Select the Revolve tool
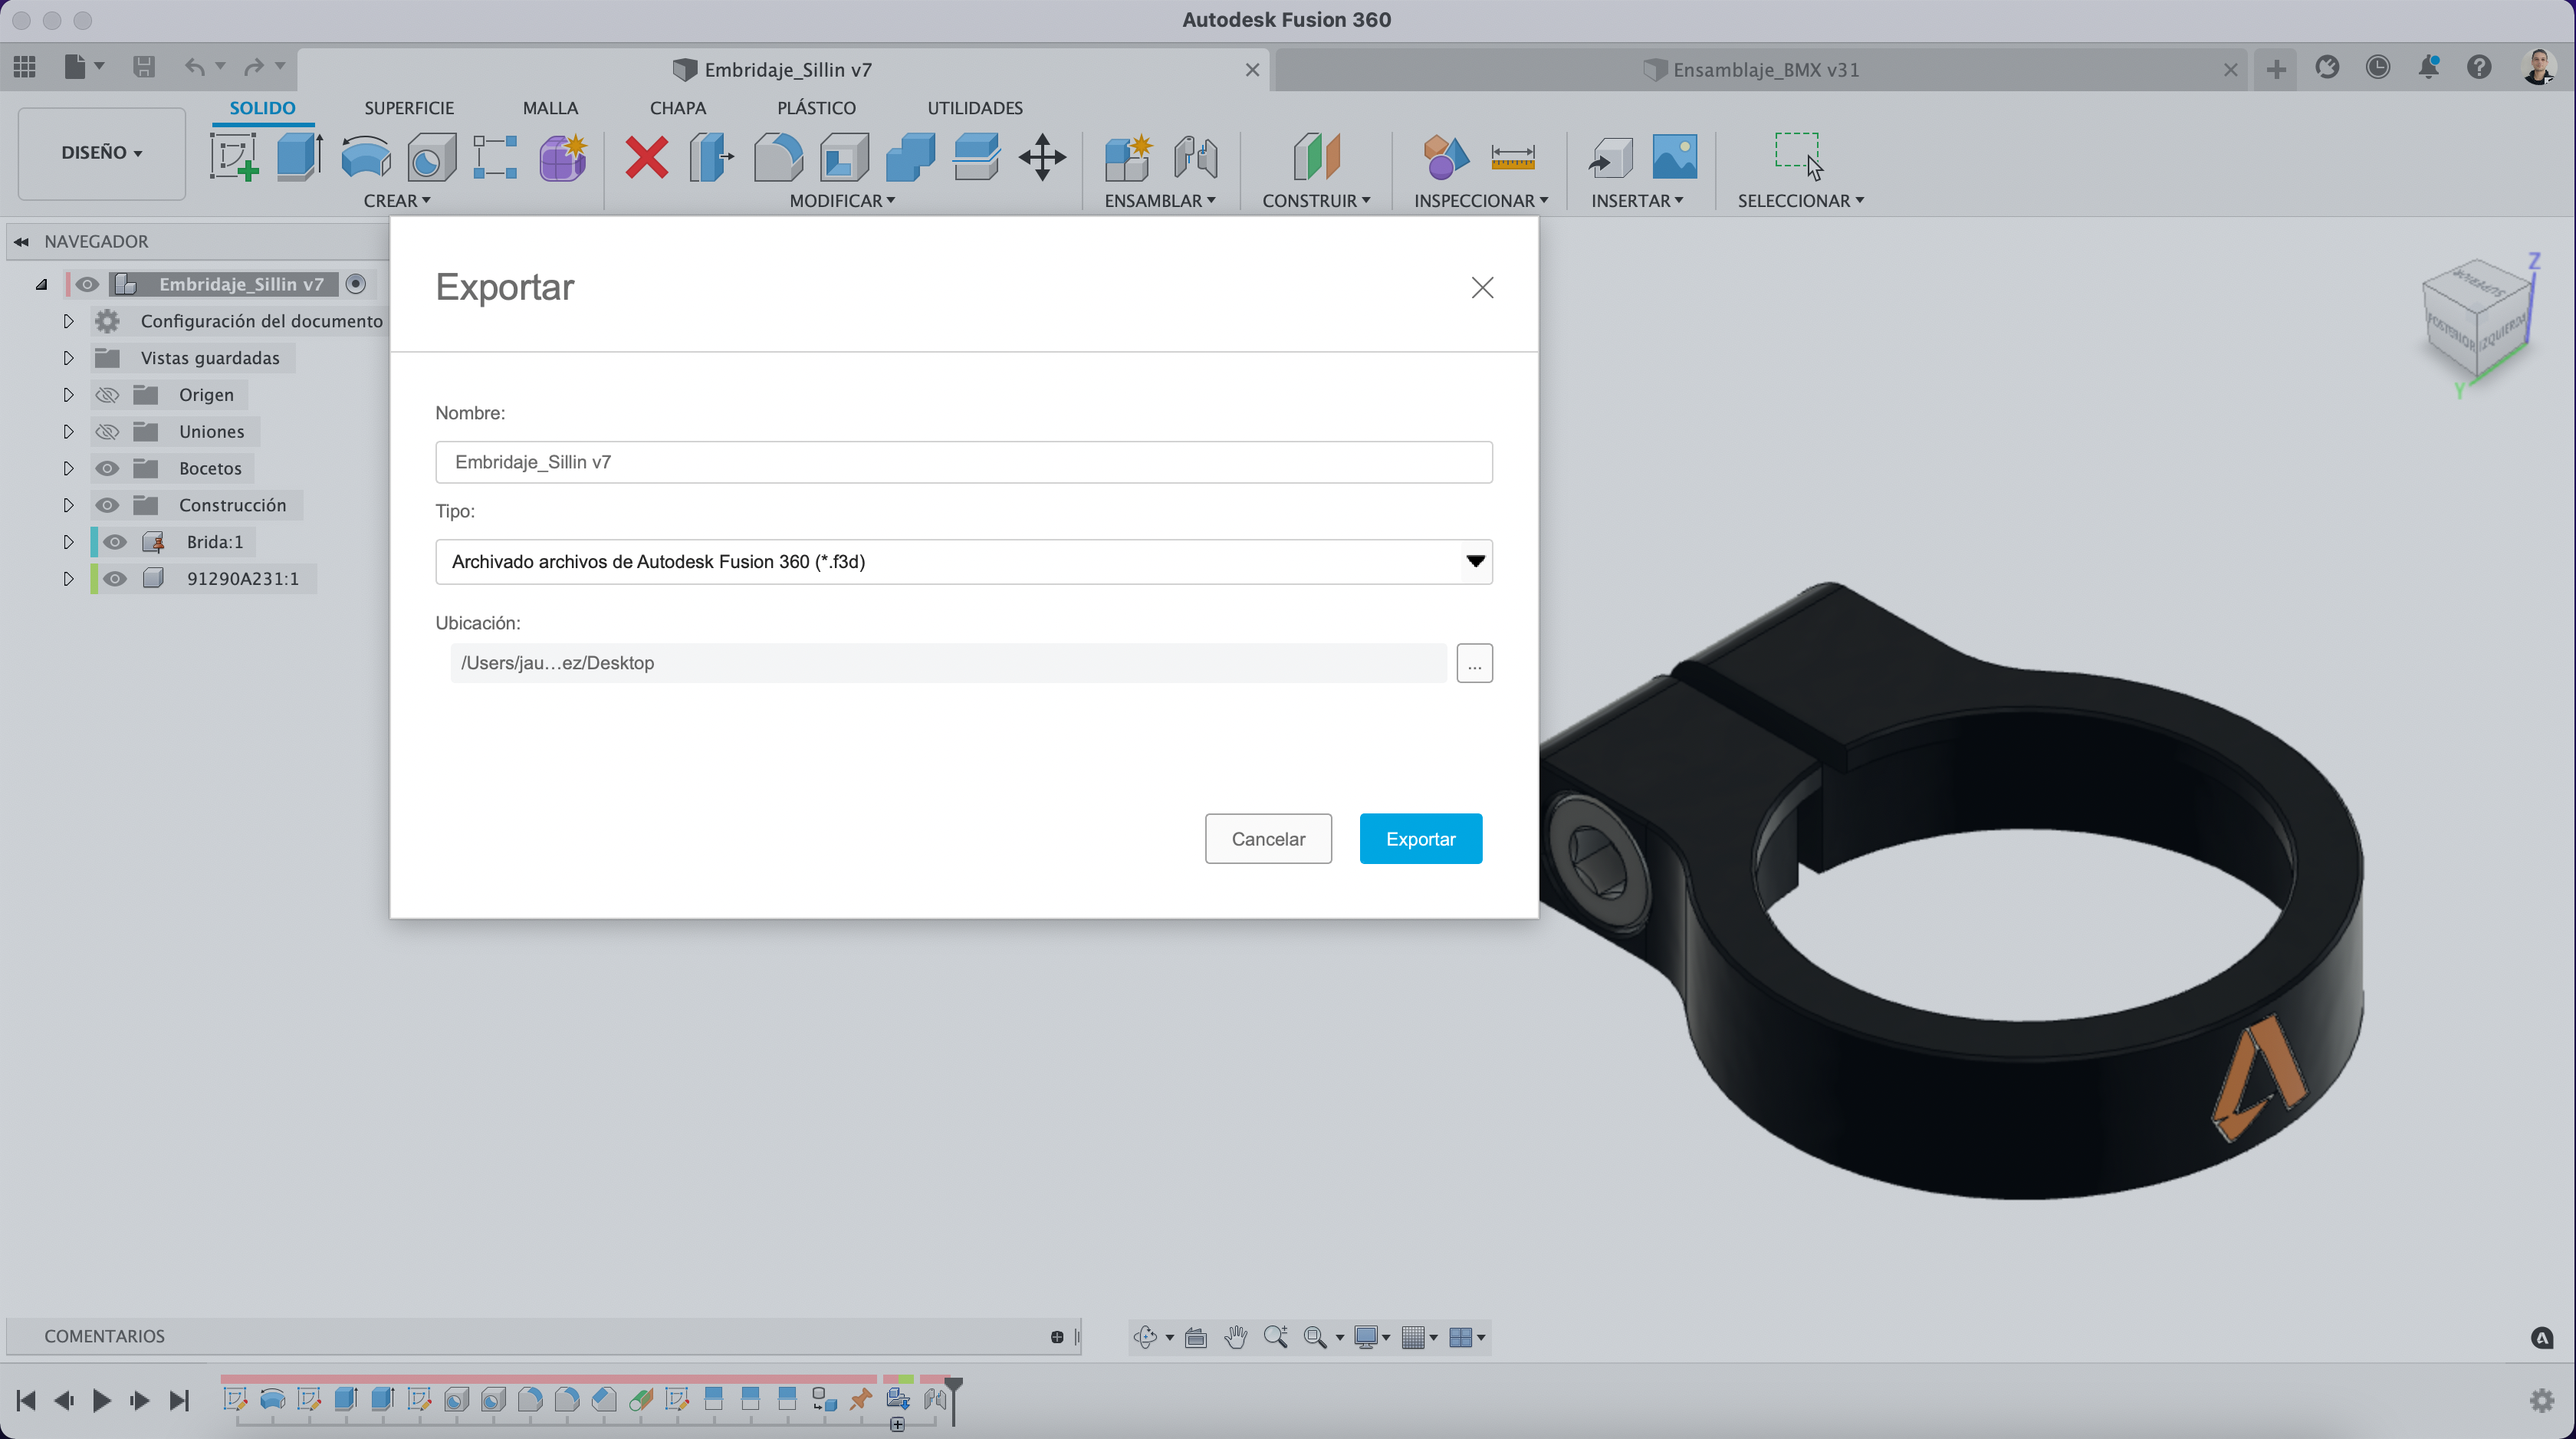 coord(365,157)
